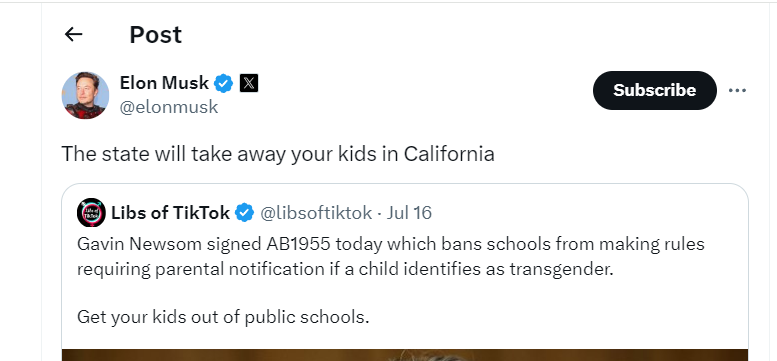The image size is (777, 361).
Task: Open Elon Musk's profile picture
Action: click(85, 95)
